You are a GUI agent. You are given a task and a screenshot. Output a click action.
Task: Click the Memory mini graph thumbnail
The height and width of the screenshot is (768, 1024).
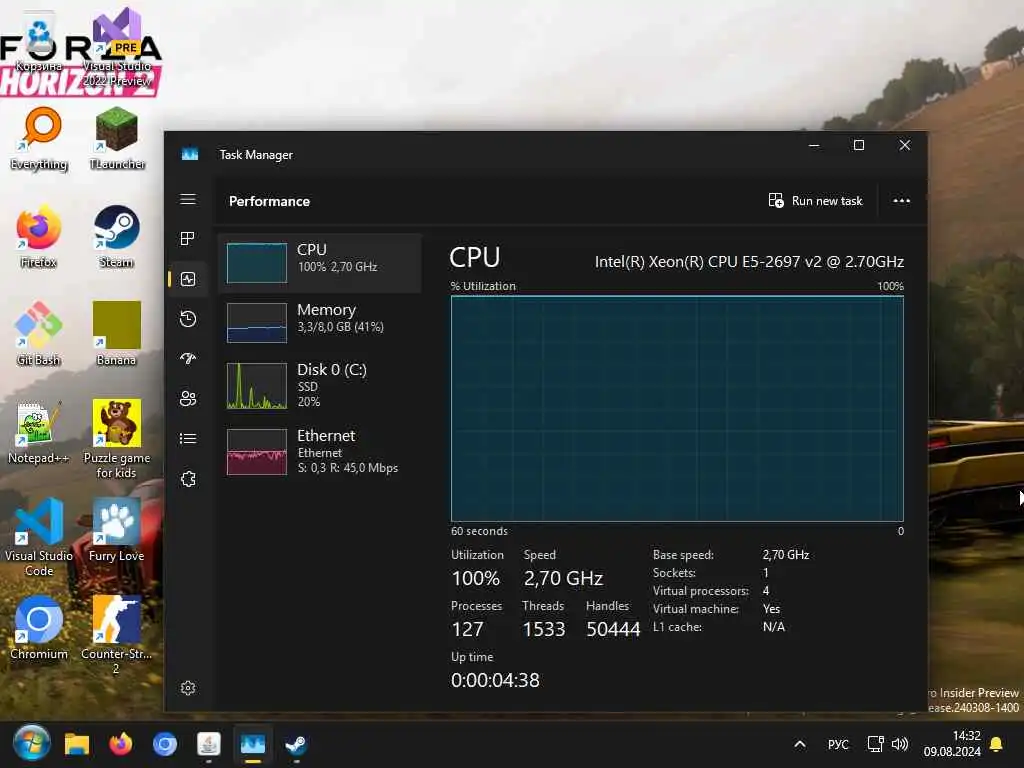click(257, 323)
